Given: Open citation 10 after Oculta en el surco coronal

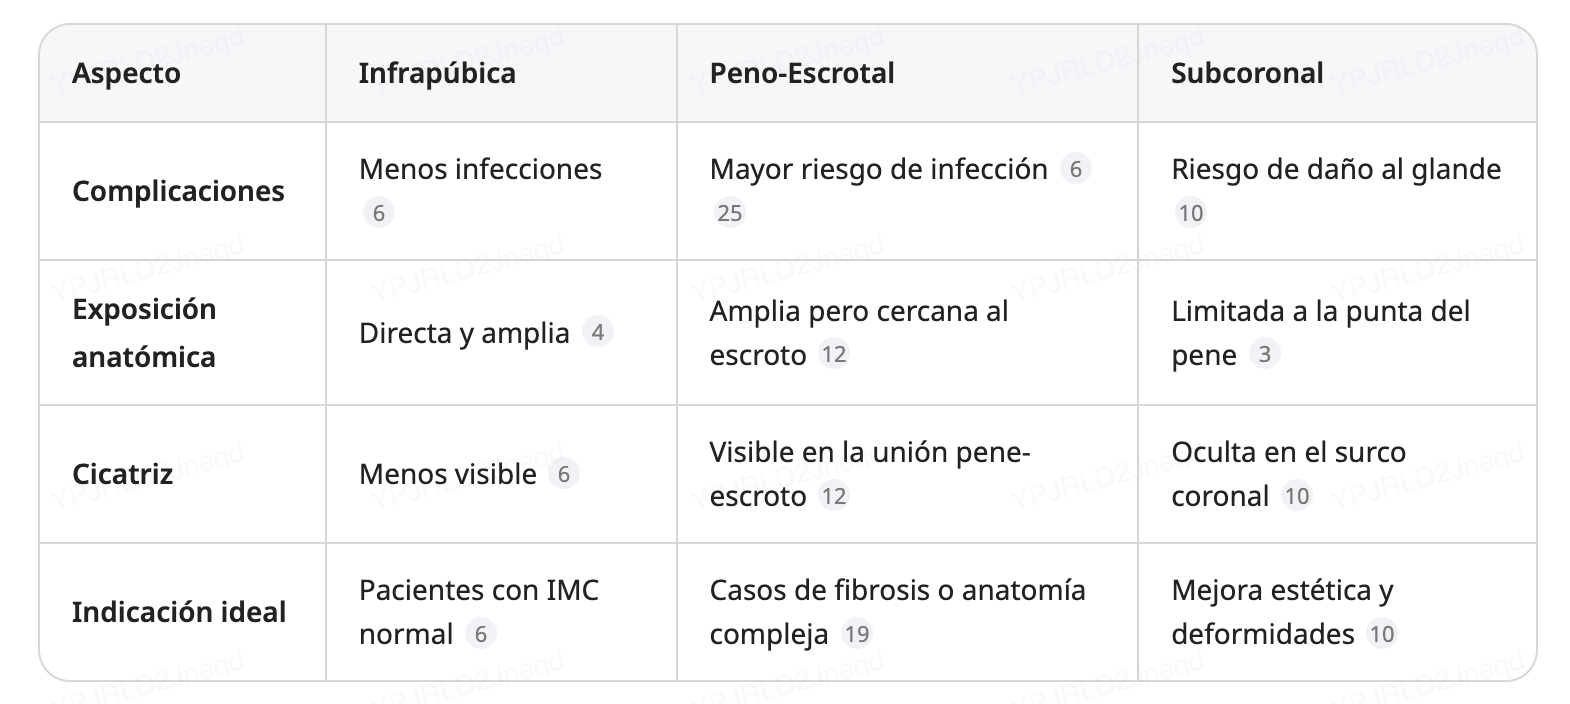Looking at the screenshot, I should coord(1296,496).
